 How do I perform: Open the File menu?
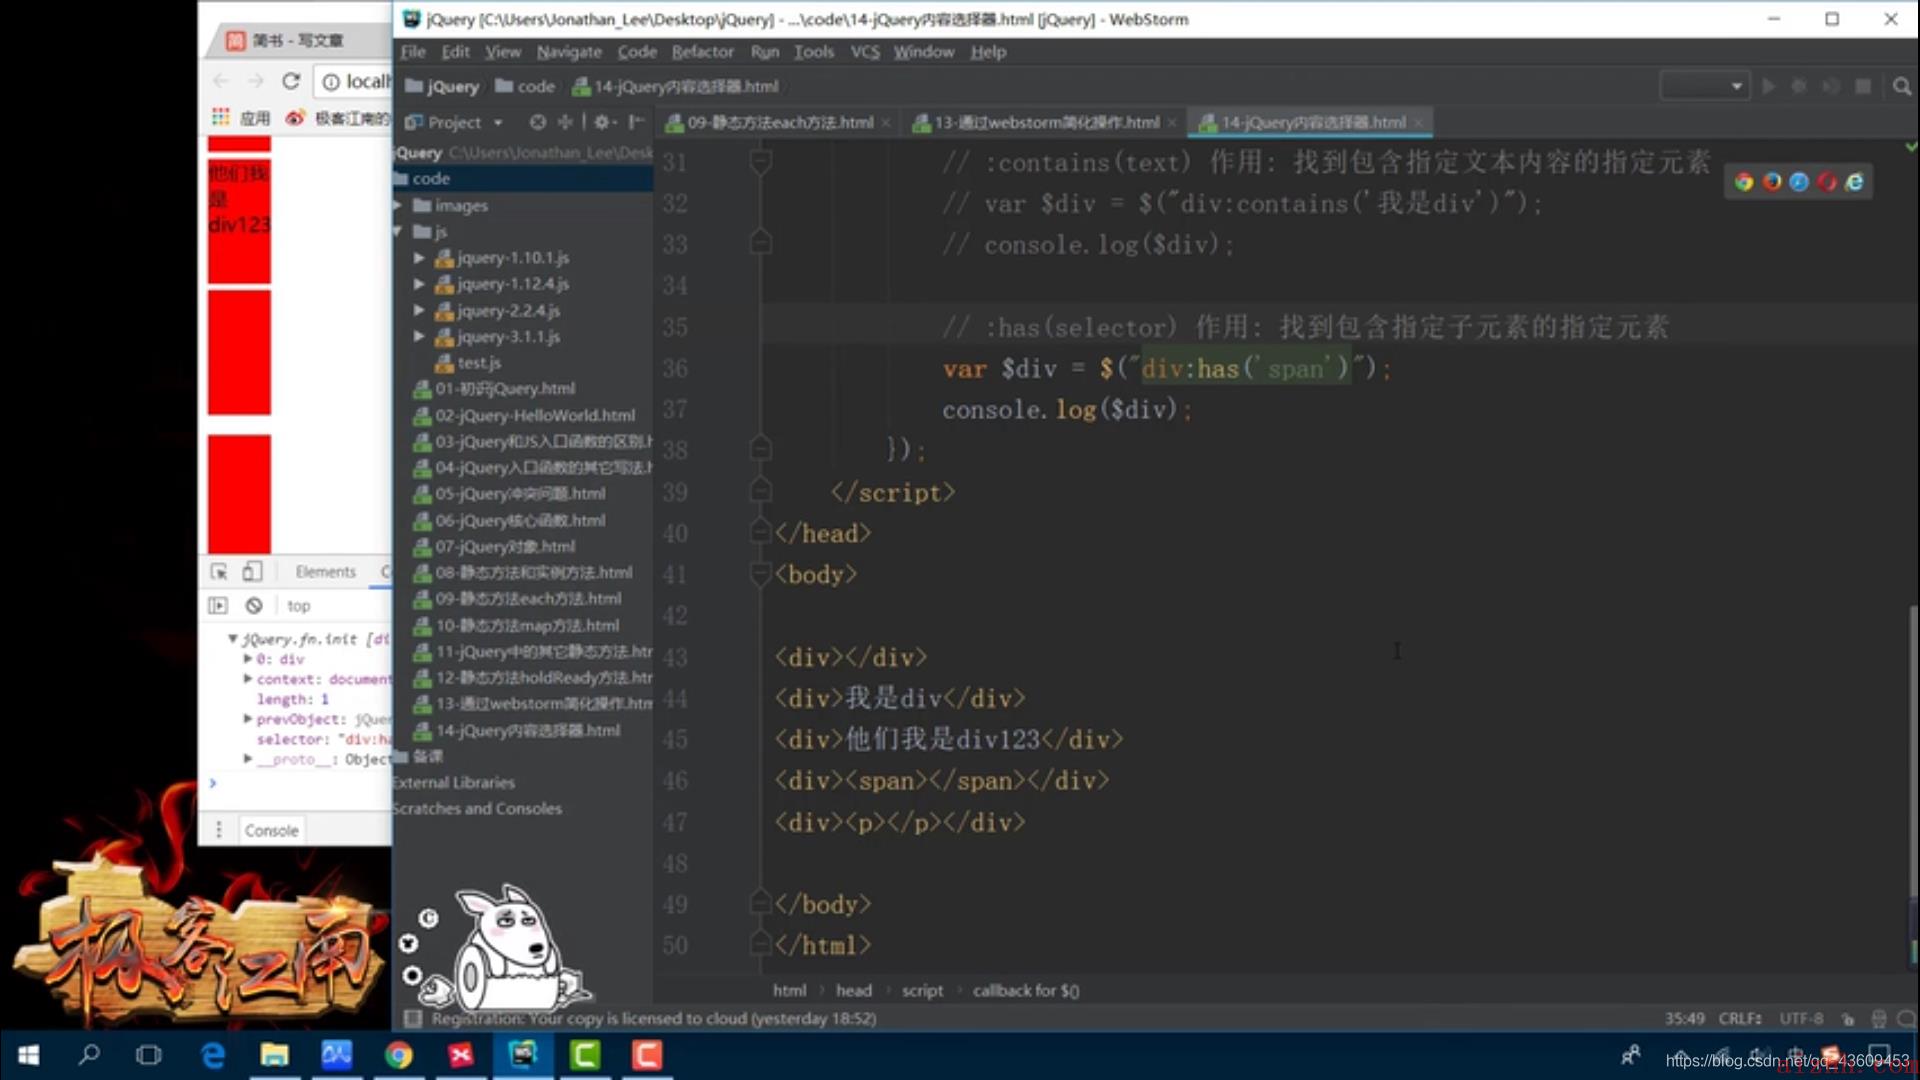(x=413, y=51)
